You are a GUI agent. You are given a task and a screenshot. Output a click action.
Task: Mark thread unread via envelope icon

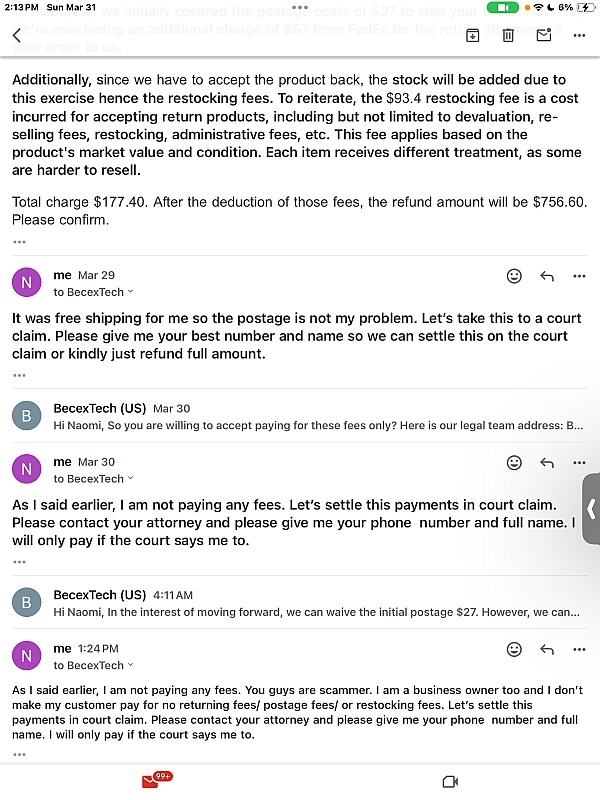544,35
